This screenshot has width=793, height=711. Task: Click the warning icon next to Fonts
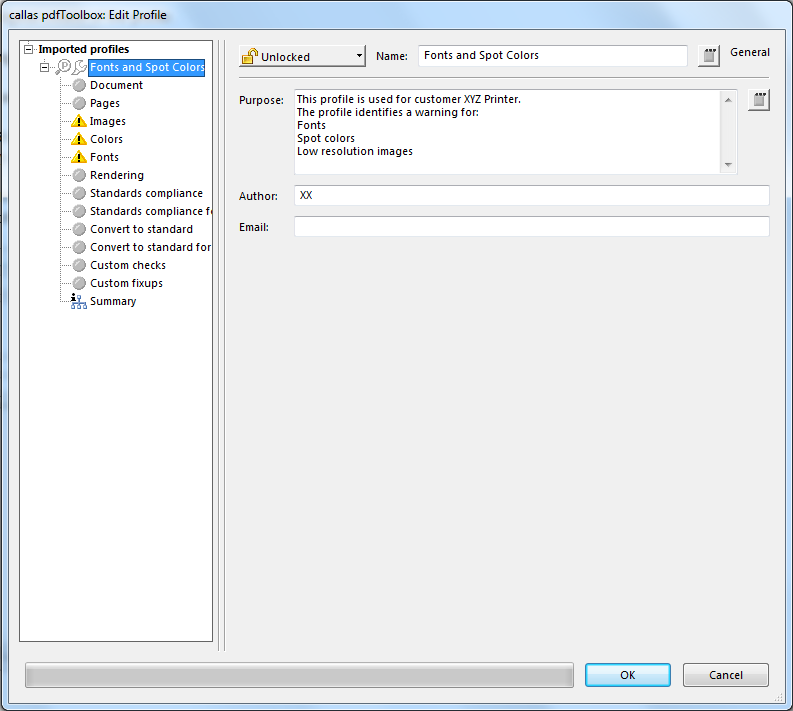[79, 157]
